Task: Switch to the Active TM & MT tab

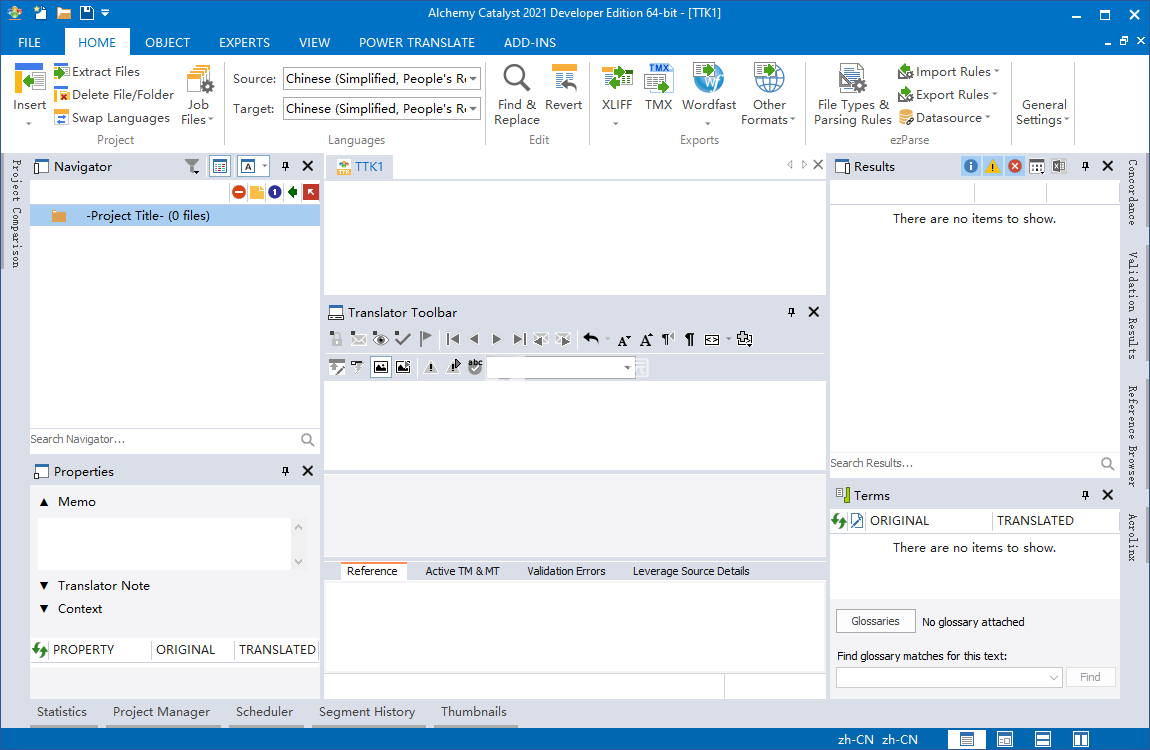Action: tap(462, 571)
